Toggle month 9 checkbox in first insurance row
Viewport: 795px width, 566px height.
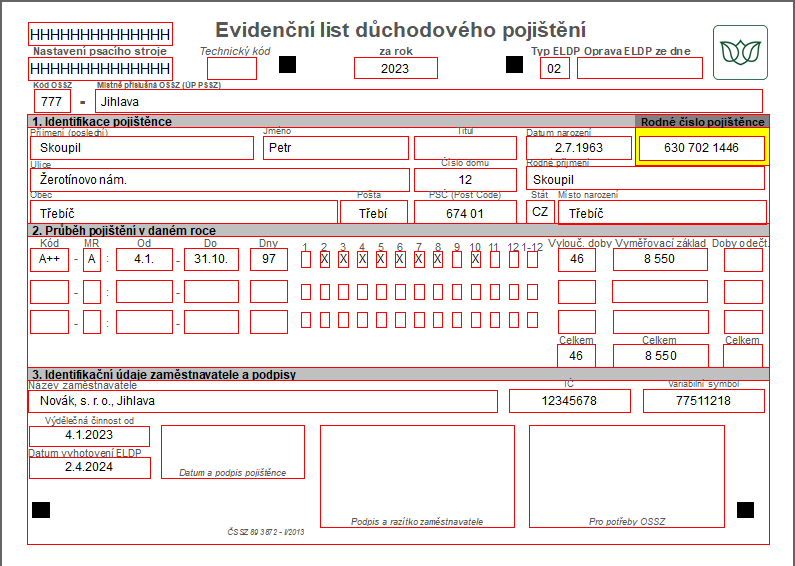pos(457,260)
